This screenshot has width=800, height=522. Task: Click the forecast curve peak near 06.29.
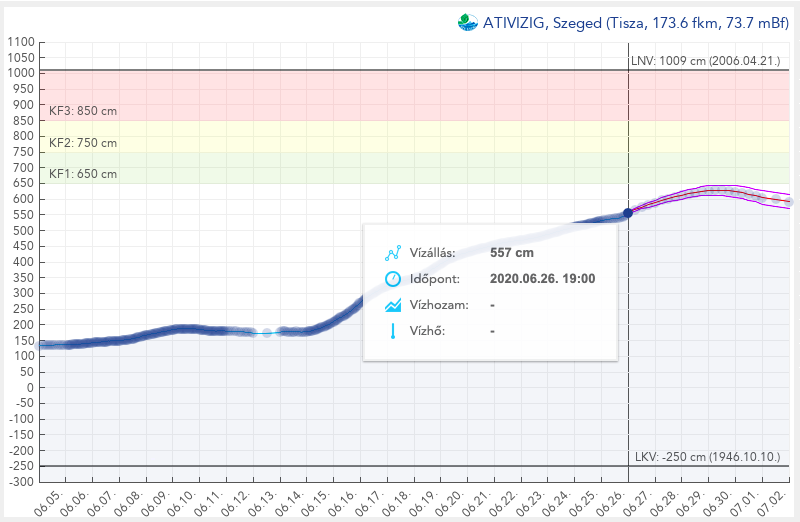712,190
